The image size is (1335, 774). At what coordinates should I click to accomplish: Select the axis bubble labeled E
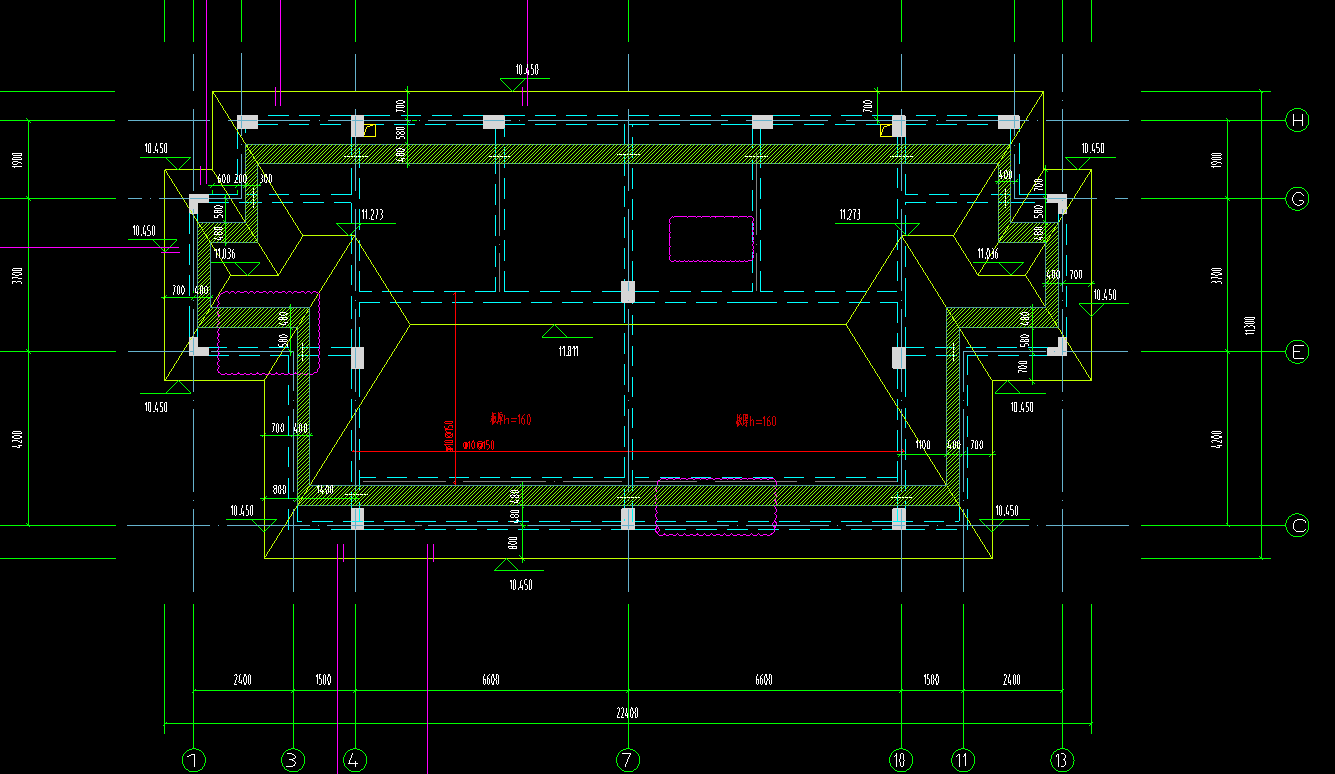pos(1297,352)
